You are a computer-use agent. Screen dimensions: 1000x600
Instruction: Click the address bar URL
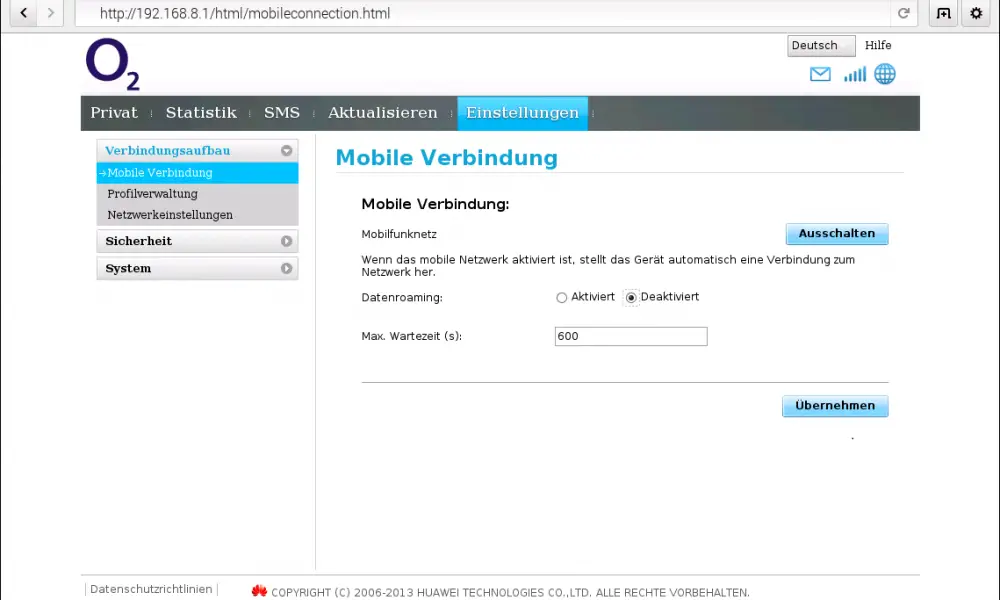(245, 13)
